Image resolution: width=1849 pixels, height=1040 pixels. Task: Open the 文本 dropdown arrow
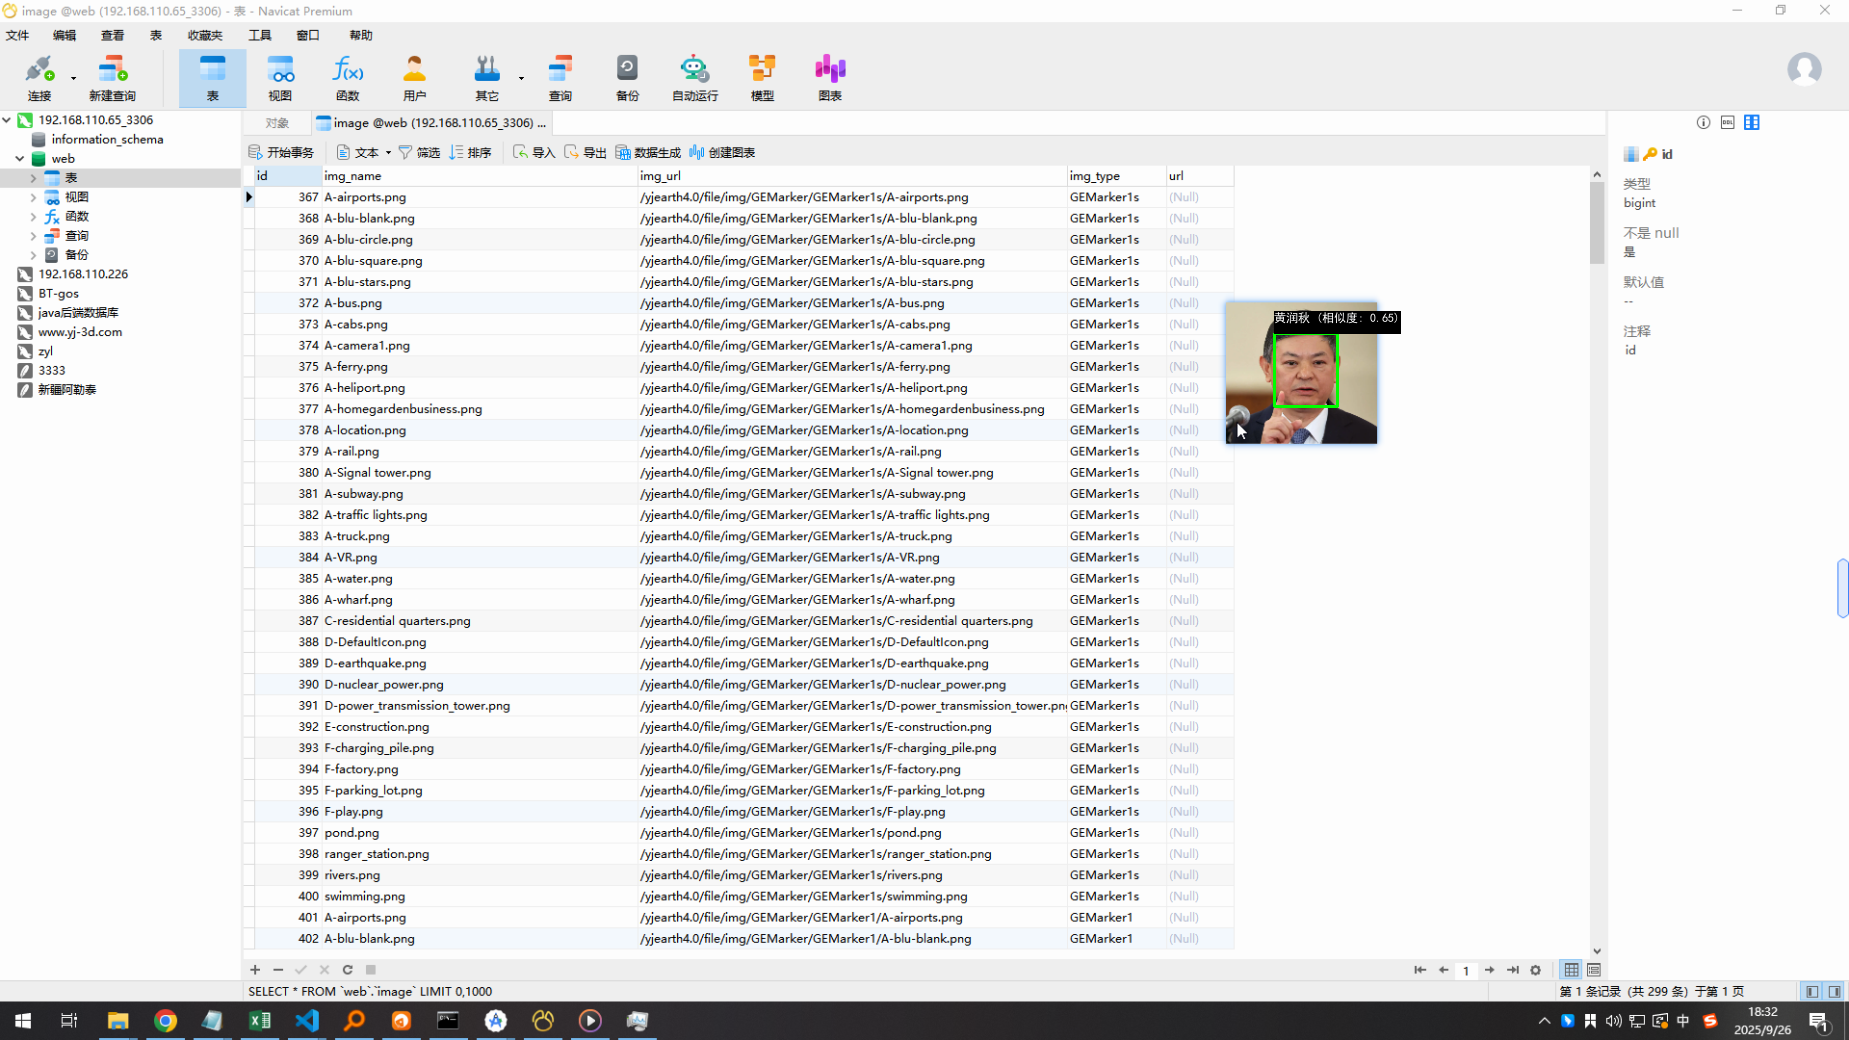click(x=388, y=153)
